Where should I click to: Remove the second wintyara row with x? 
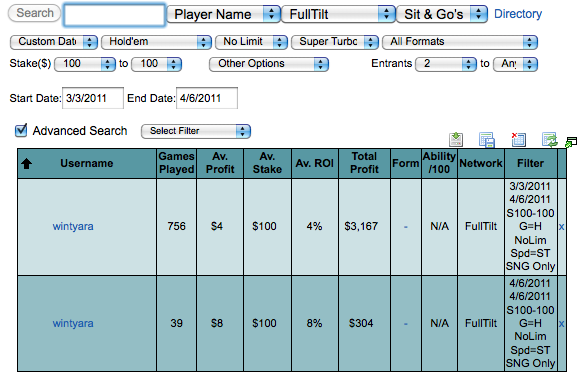[x=561, y=323]
